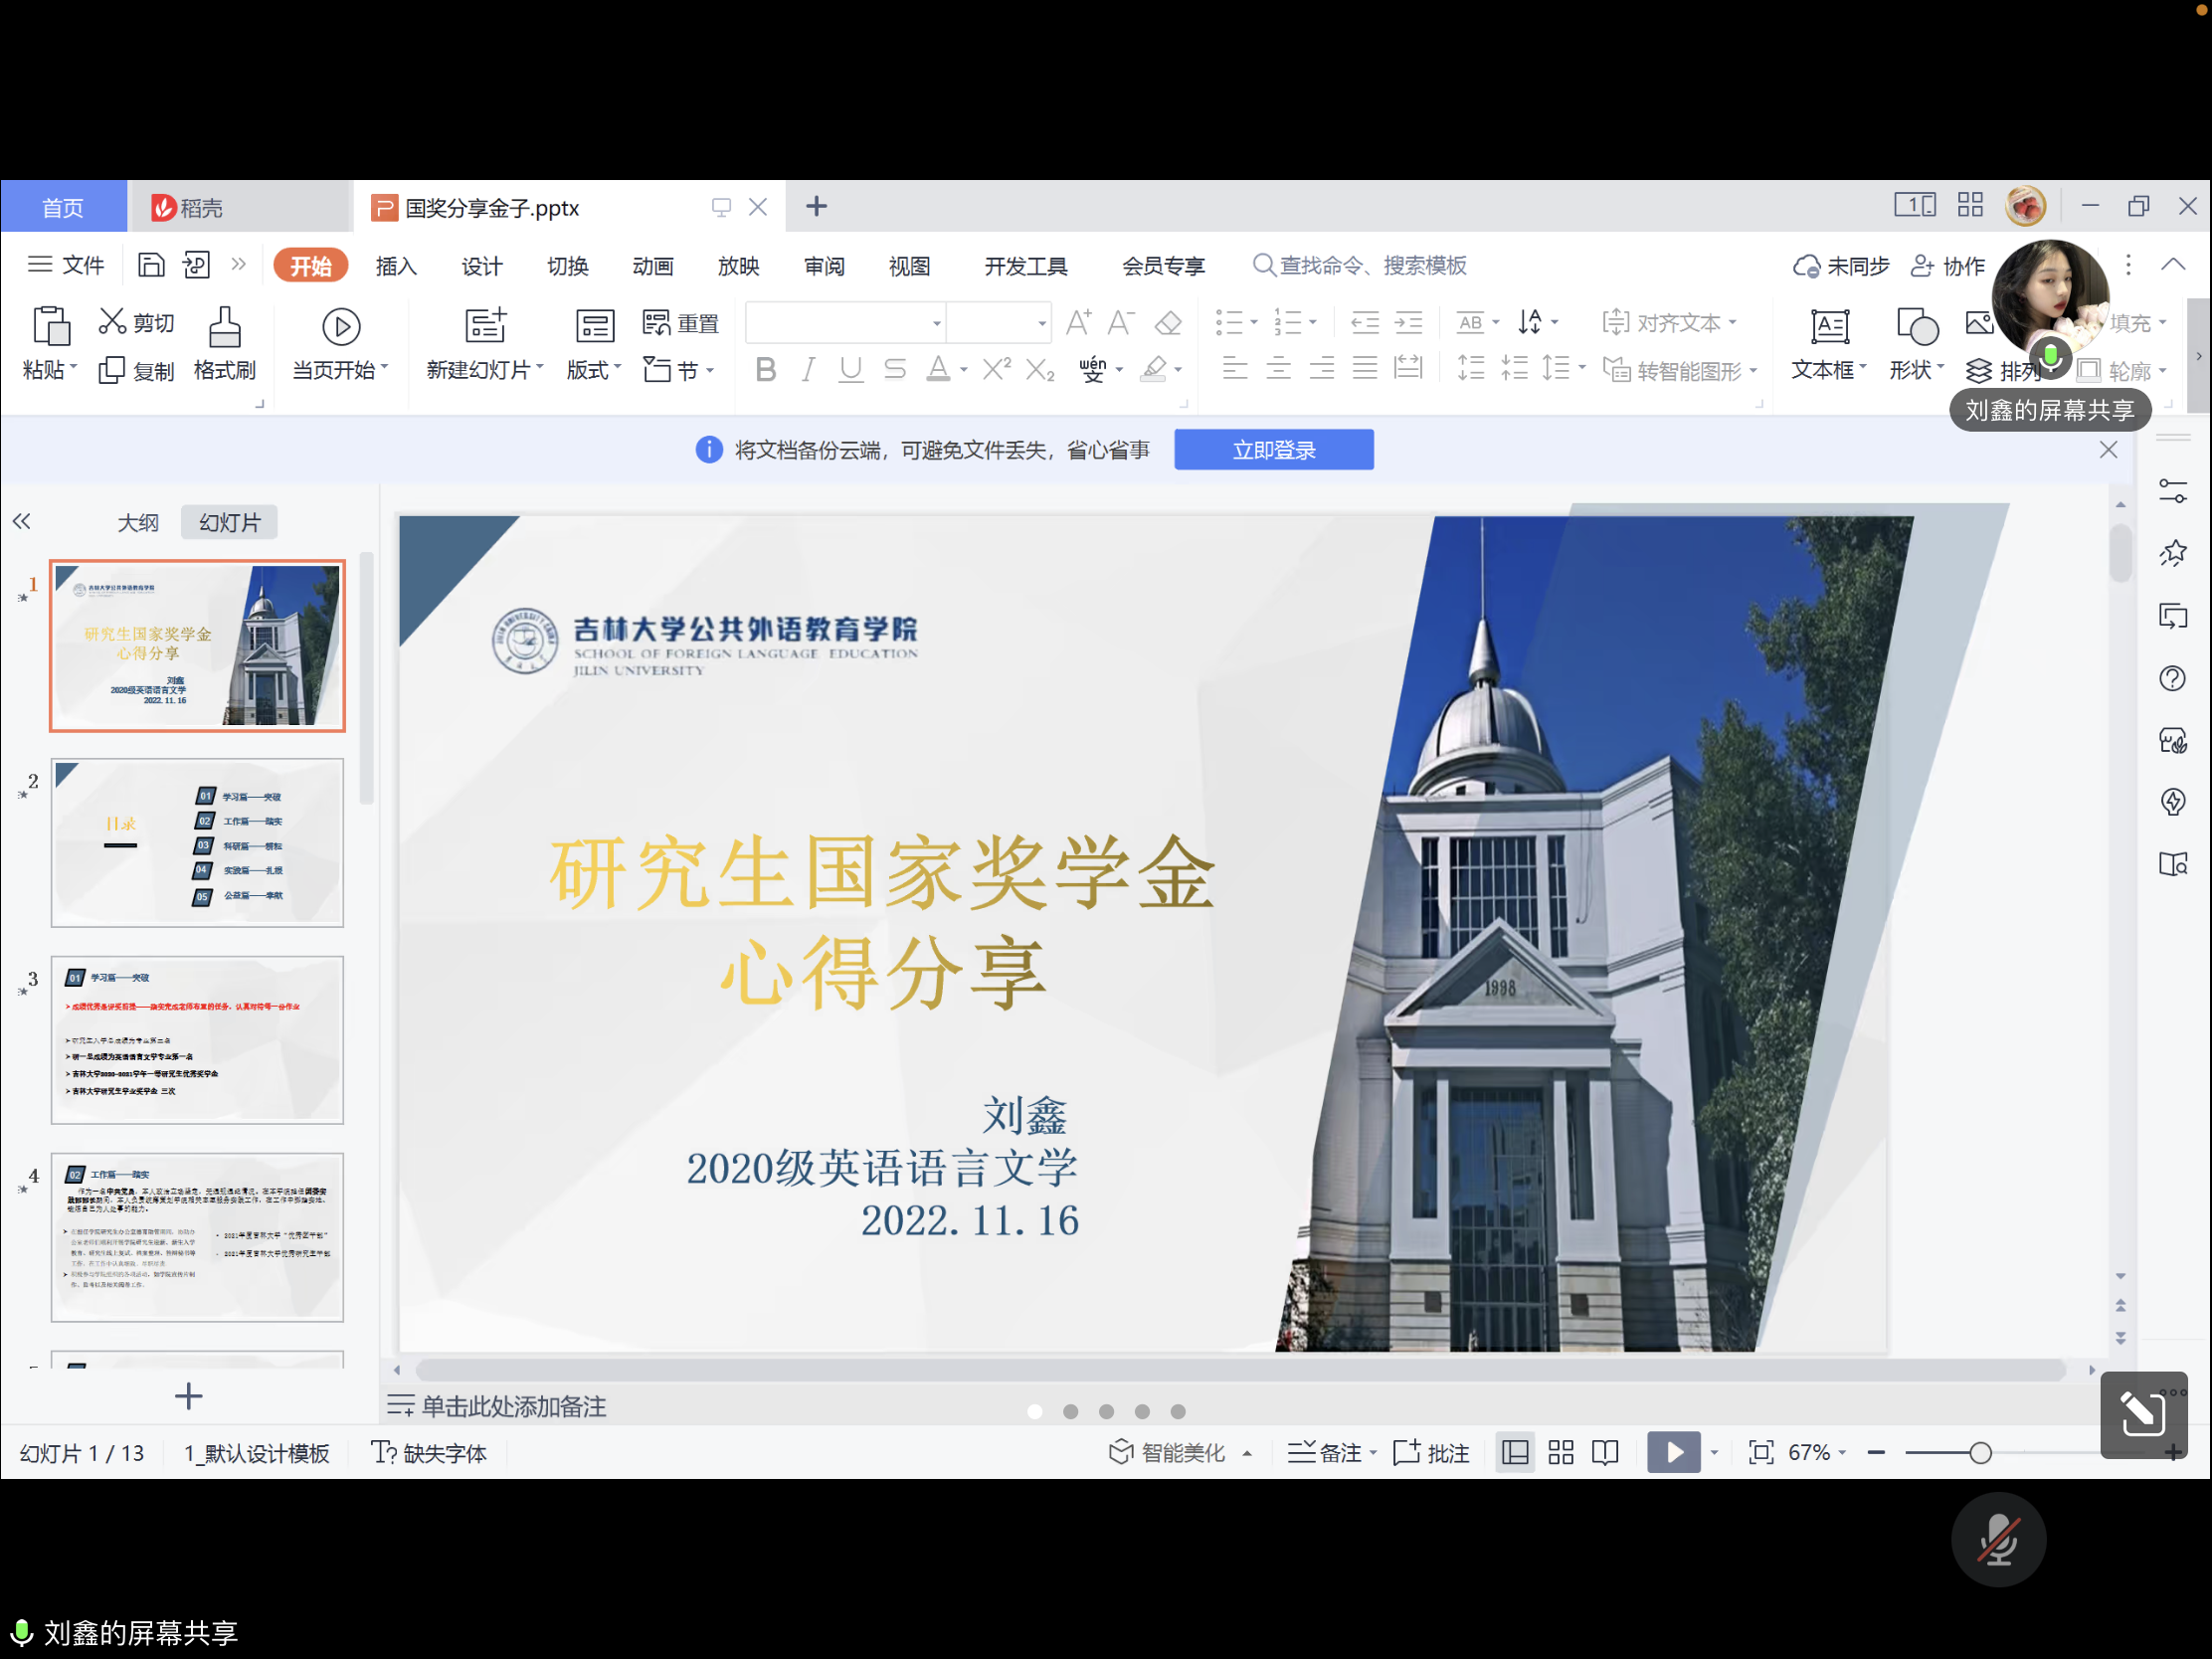The height and width of the screenshot is (1659, 2212).
Task: Click the increase font size icon
Action: [1078, 323]
